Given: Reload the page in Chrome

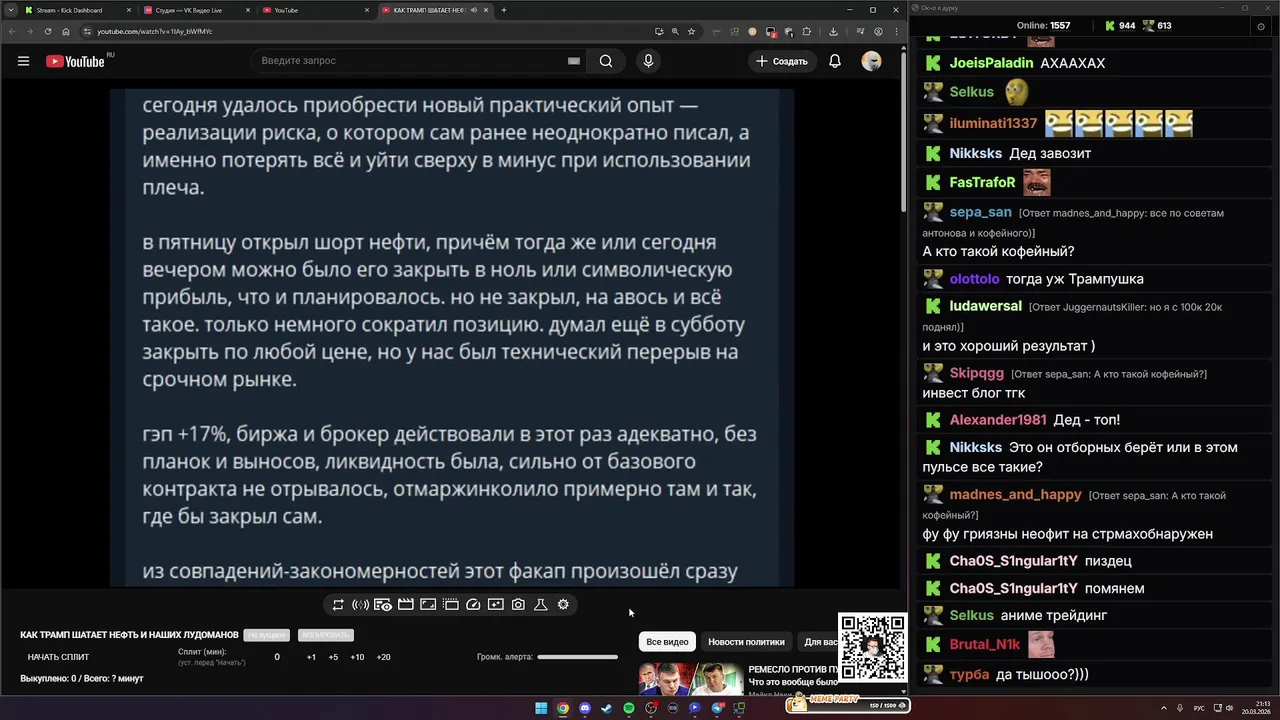Looking at the screenshot, I should point(48,31).
